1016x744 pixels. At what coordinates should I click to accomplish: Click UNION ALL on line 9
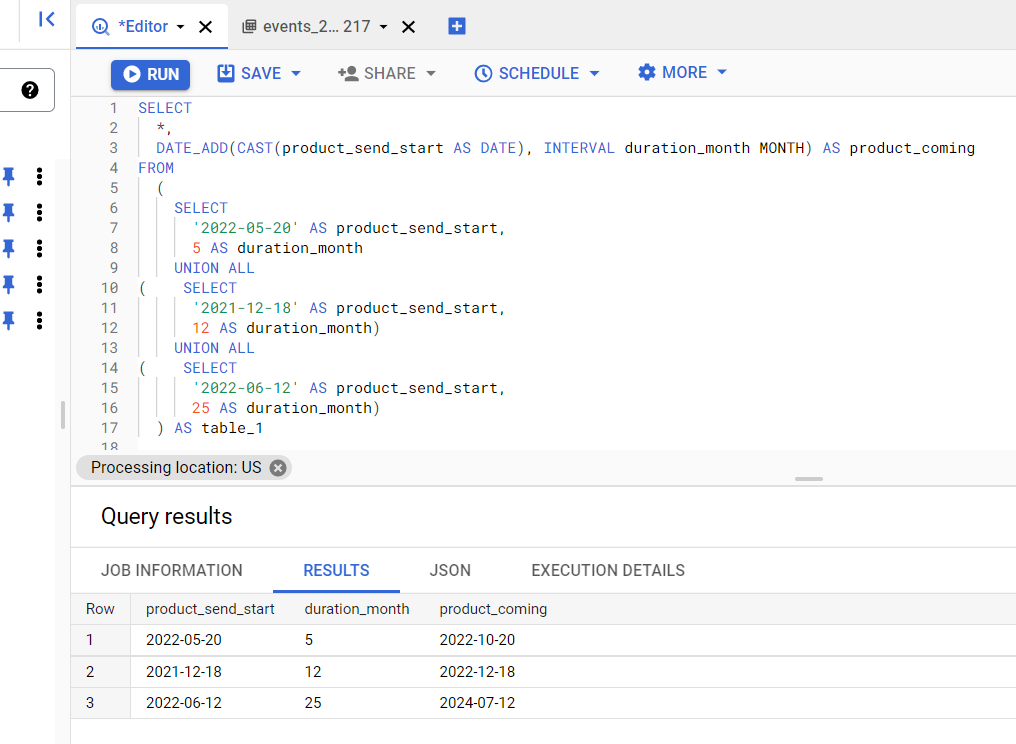[x=214, y=268]
